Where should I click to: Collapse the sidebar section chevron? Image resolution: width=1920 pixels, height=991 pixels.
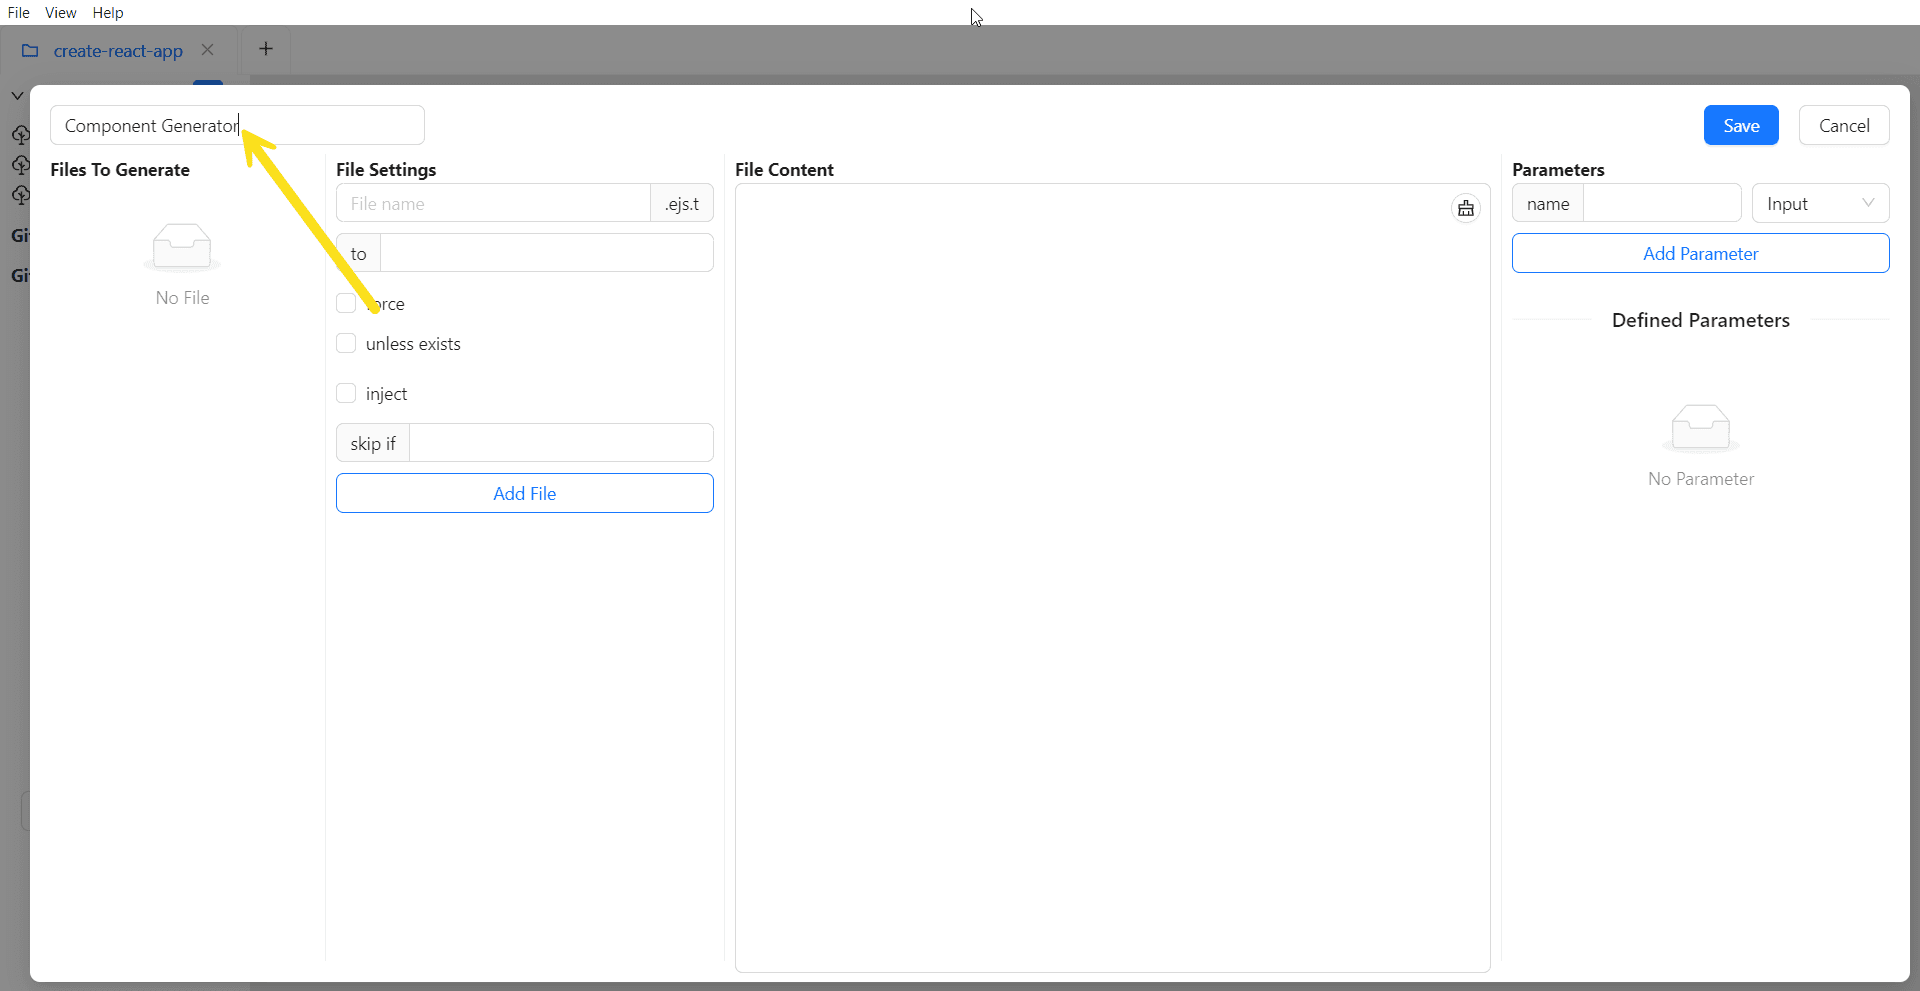pyautogui.click(x=17, y=96)
